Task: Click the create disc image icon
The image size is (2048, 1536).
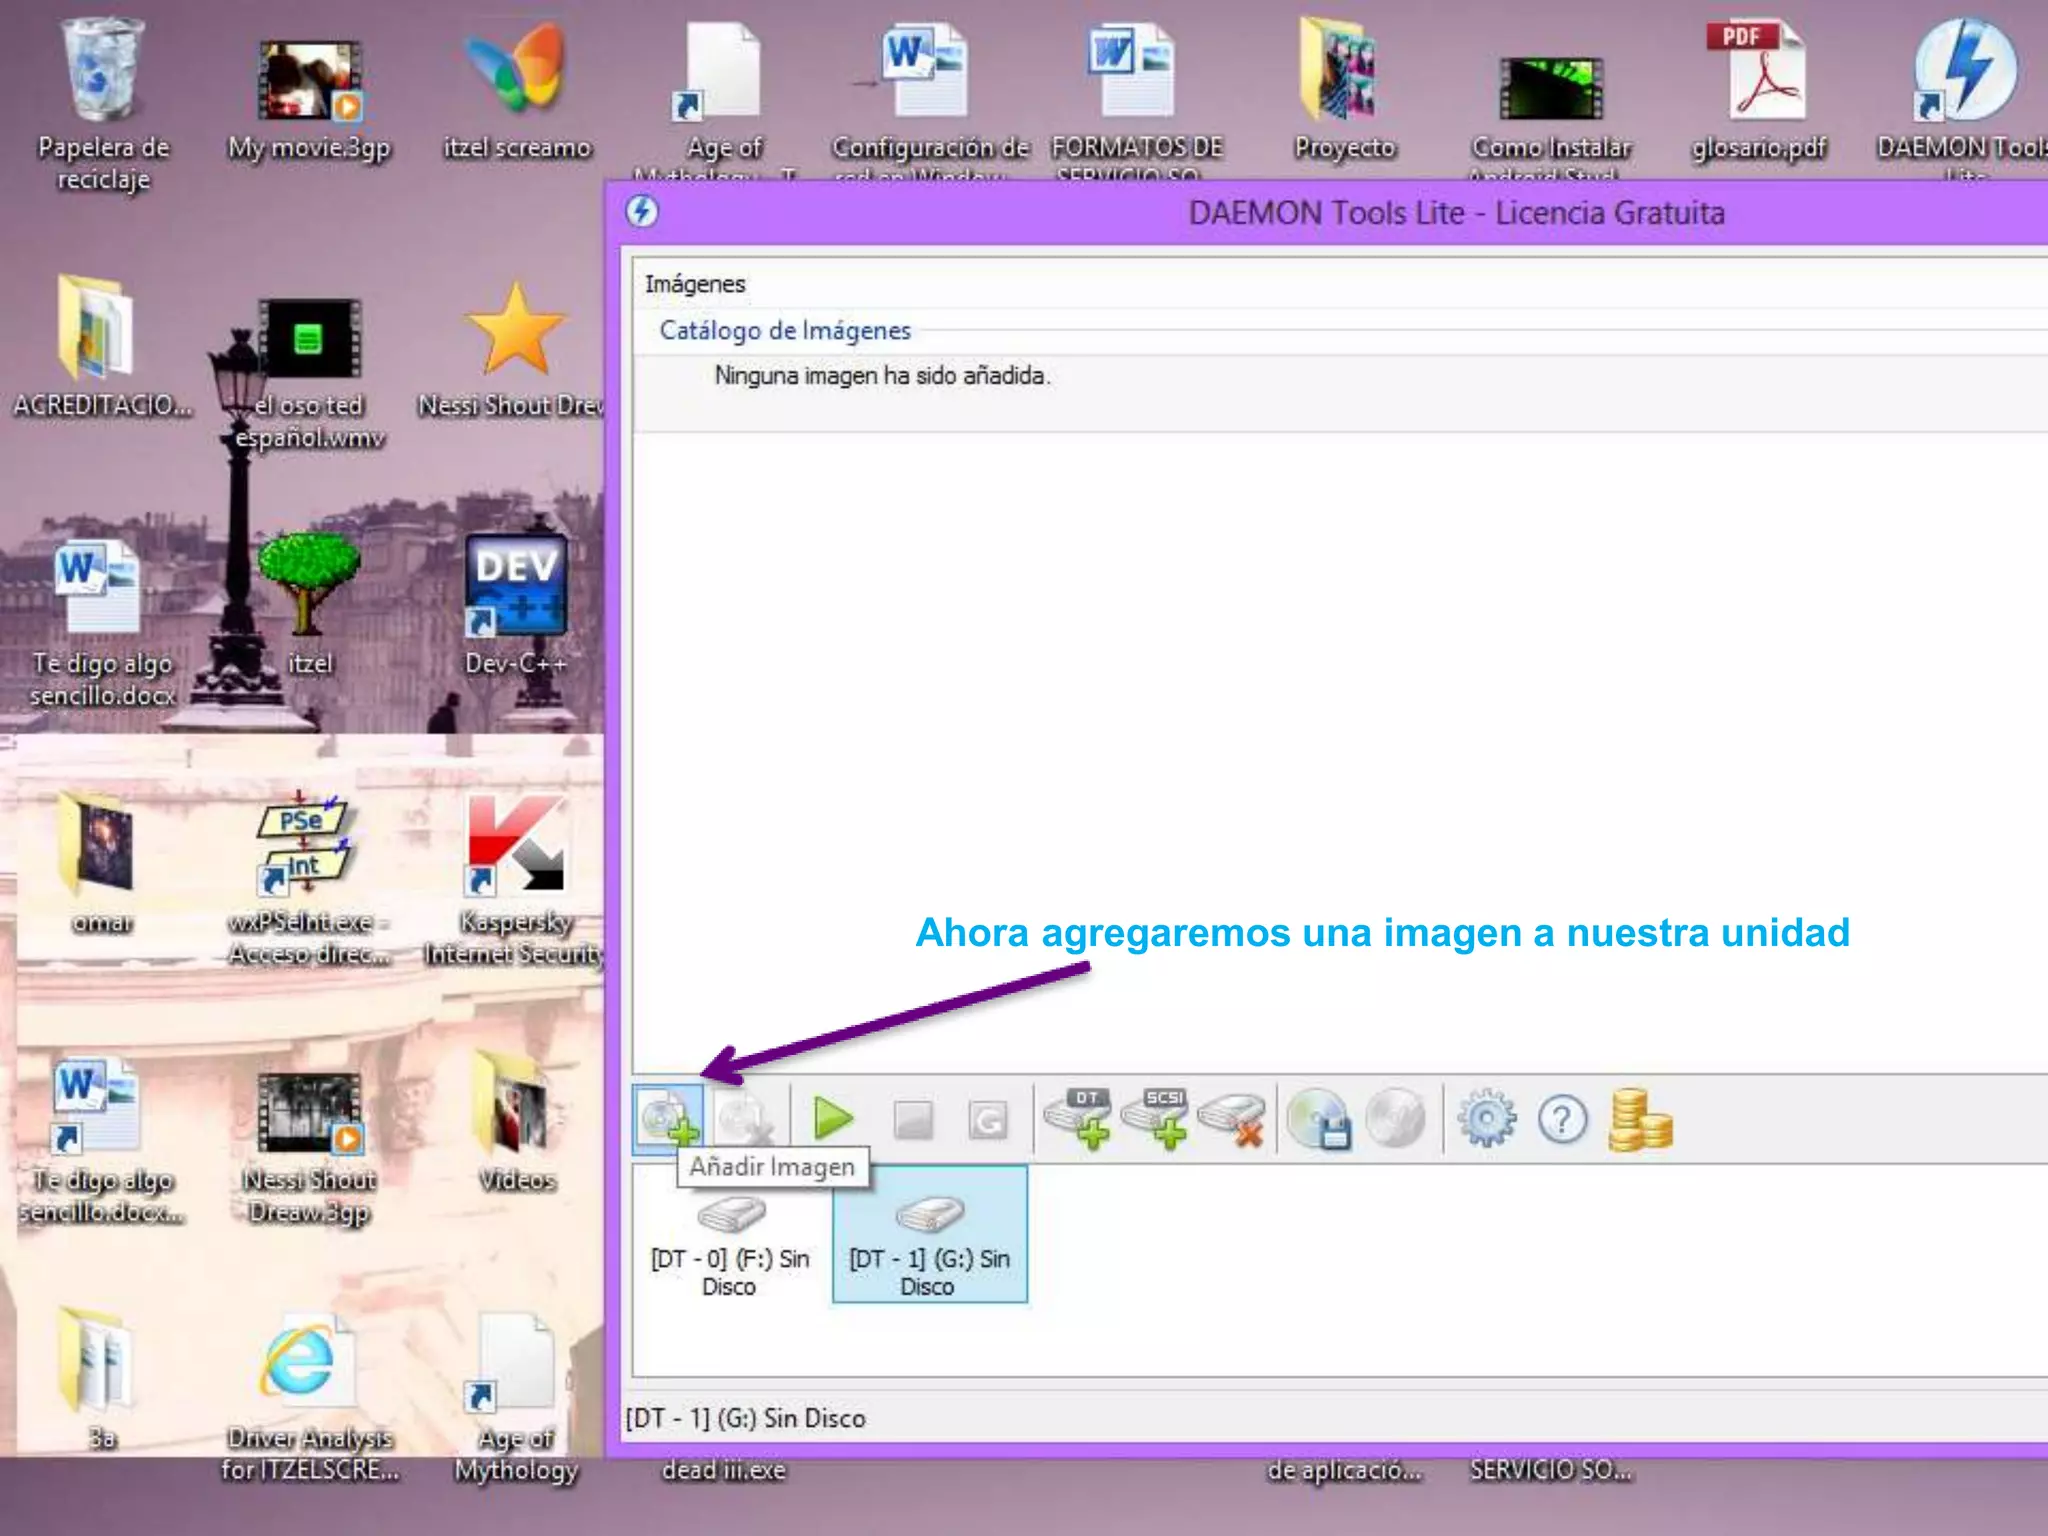Action: tap(1319, 1119)
